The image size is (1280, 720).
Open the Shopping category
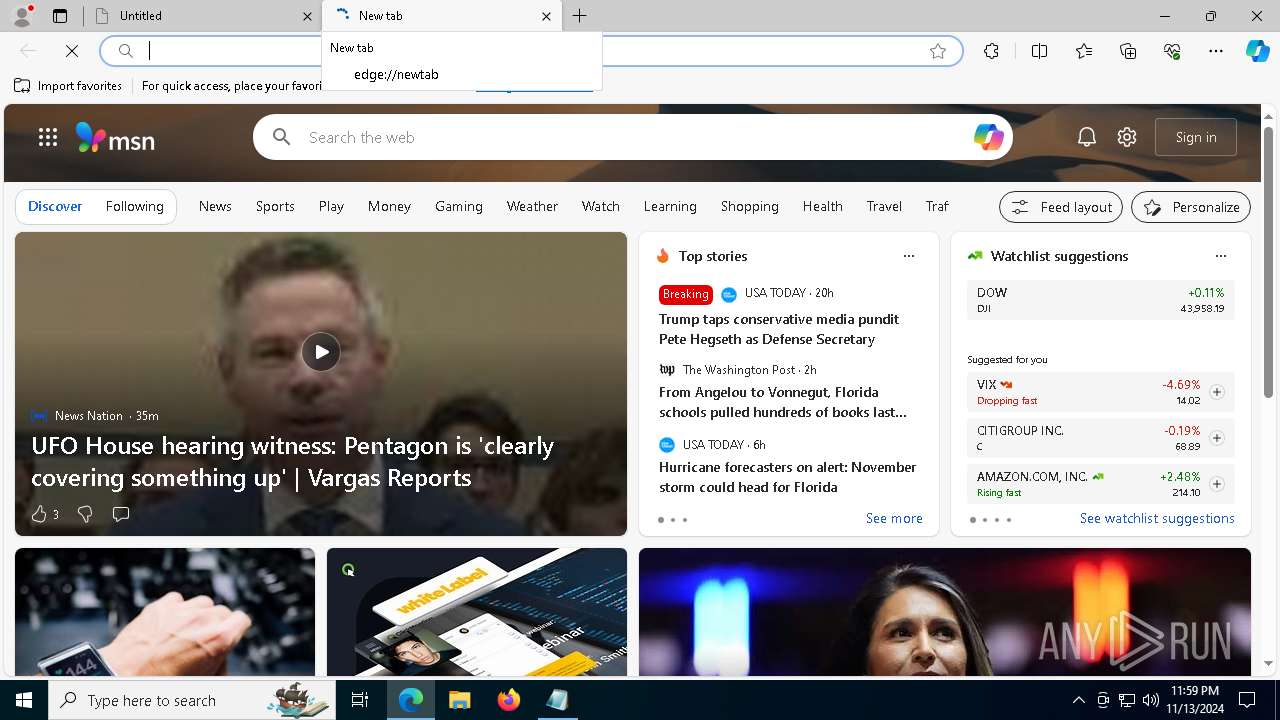(749, 206)
